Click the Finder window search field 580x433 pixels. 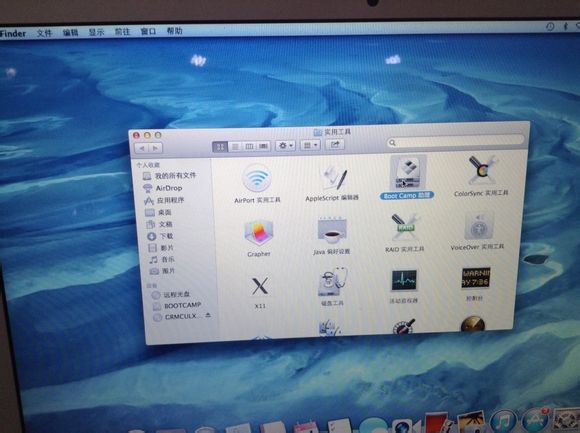[x=456, y=142]
